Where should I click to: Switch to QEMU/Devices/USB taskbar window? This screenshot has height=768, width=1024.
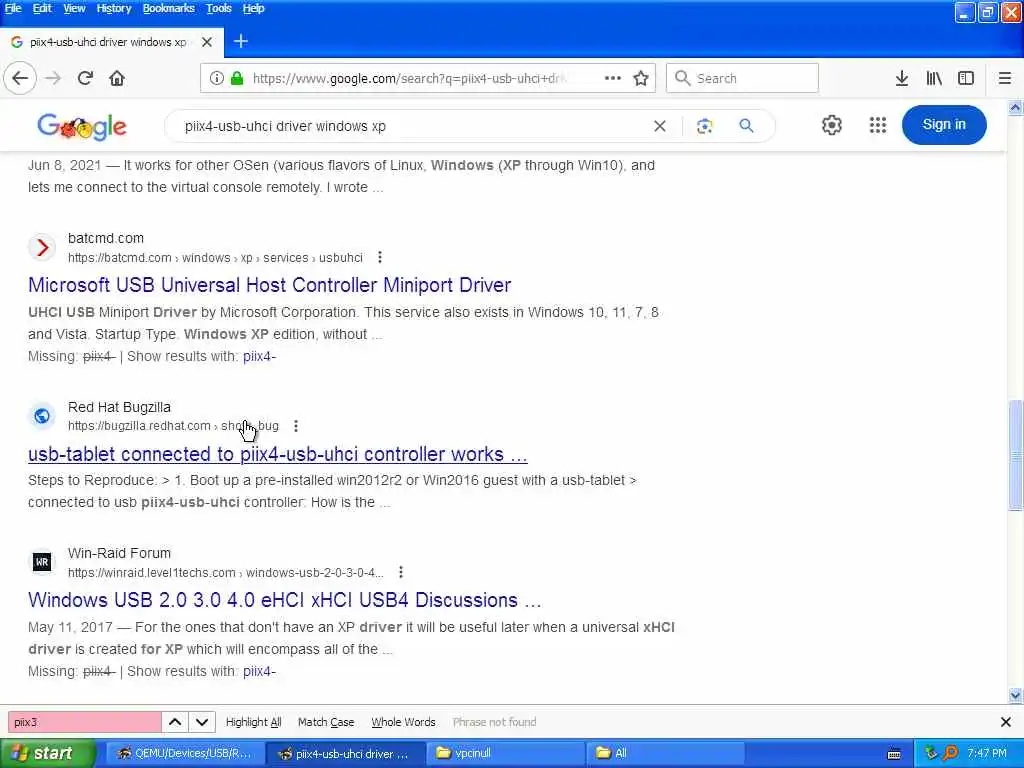pos(185,753)
